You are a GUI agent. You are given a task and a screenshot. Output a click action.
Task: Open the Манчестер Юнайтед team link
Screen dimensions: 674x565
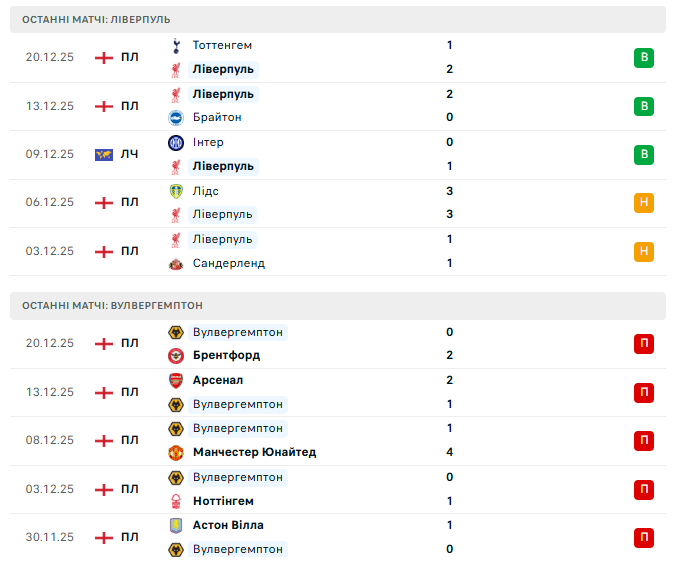tap(254, 452)
